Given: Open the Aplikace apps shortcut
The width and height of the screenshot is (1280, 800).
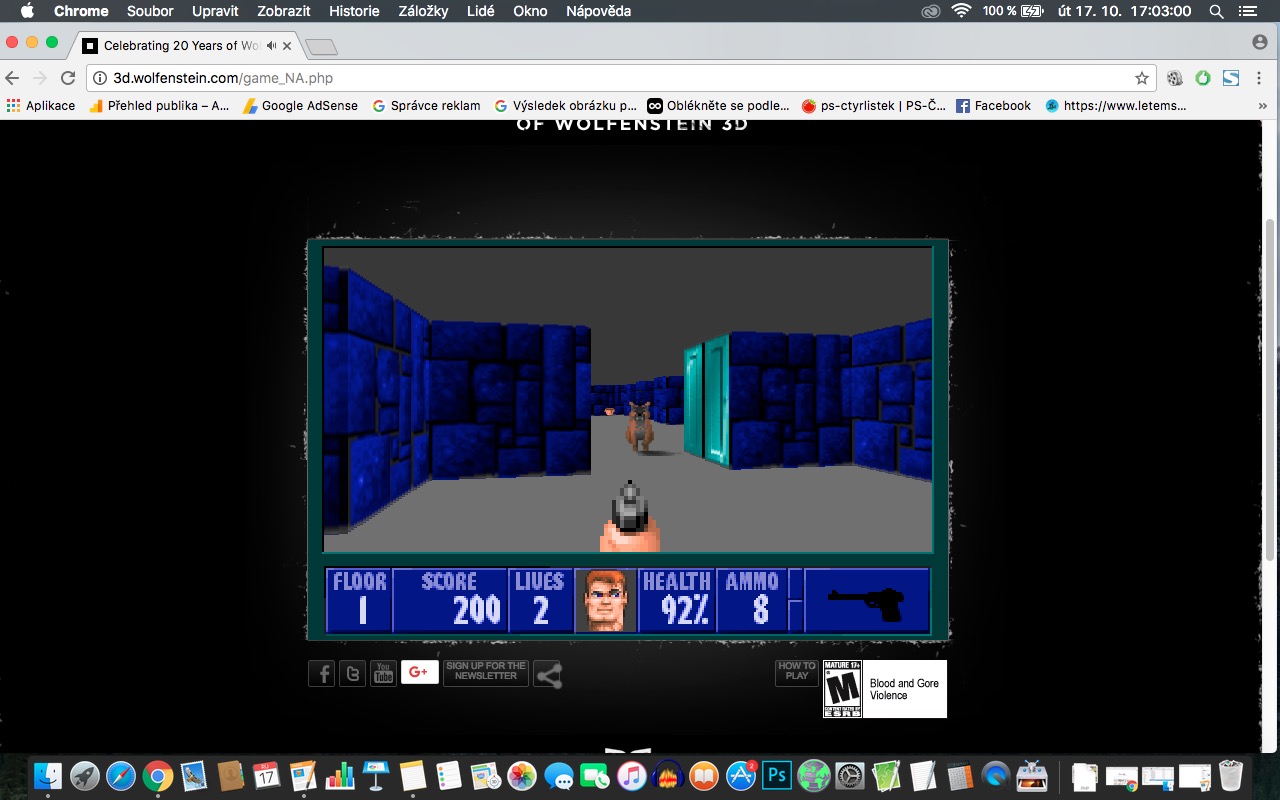Looking at the screenshot, I should tap(41, 105).
